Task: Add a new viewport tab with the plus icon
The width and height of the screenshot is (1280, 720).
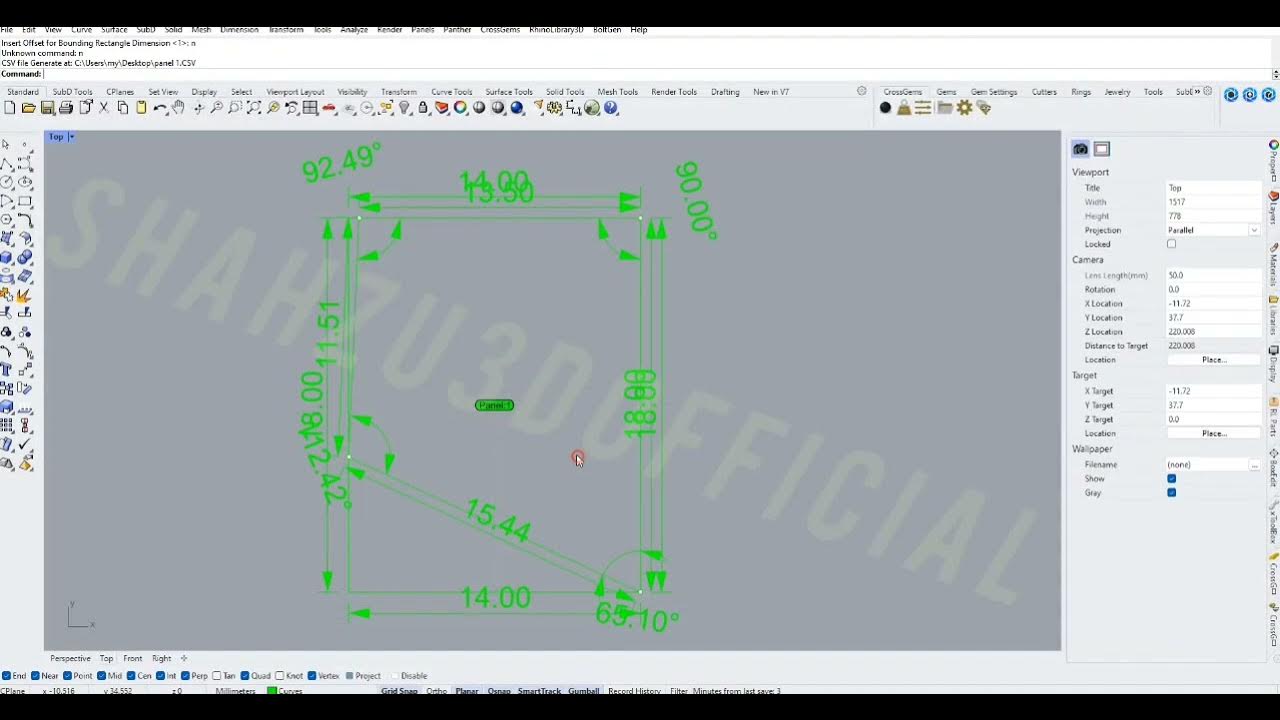Action: pos(184,658)
